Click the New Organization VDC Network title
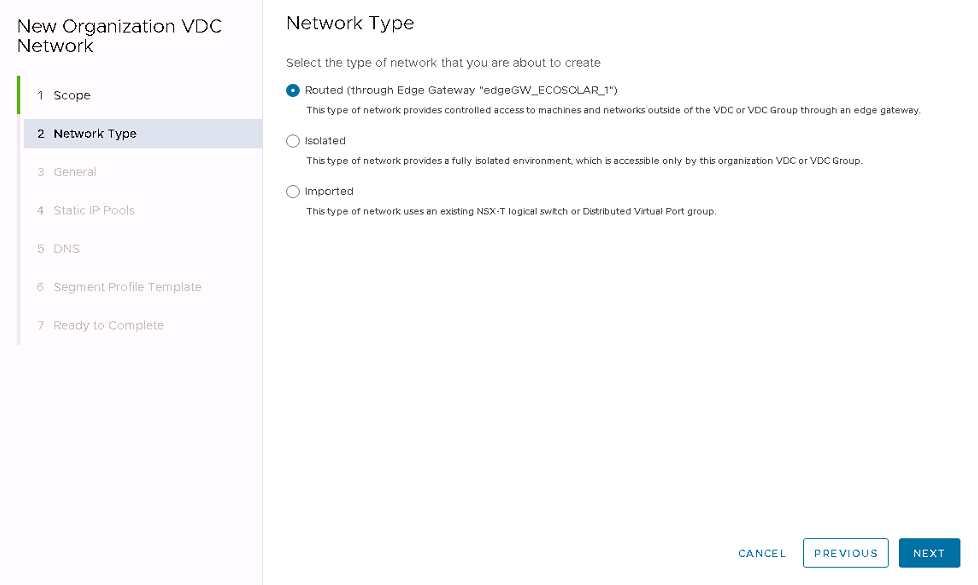 [x=119, y=36]
